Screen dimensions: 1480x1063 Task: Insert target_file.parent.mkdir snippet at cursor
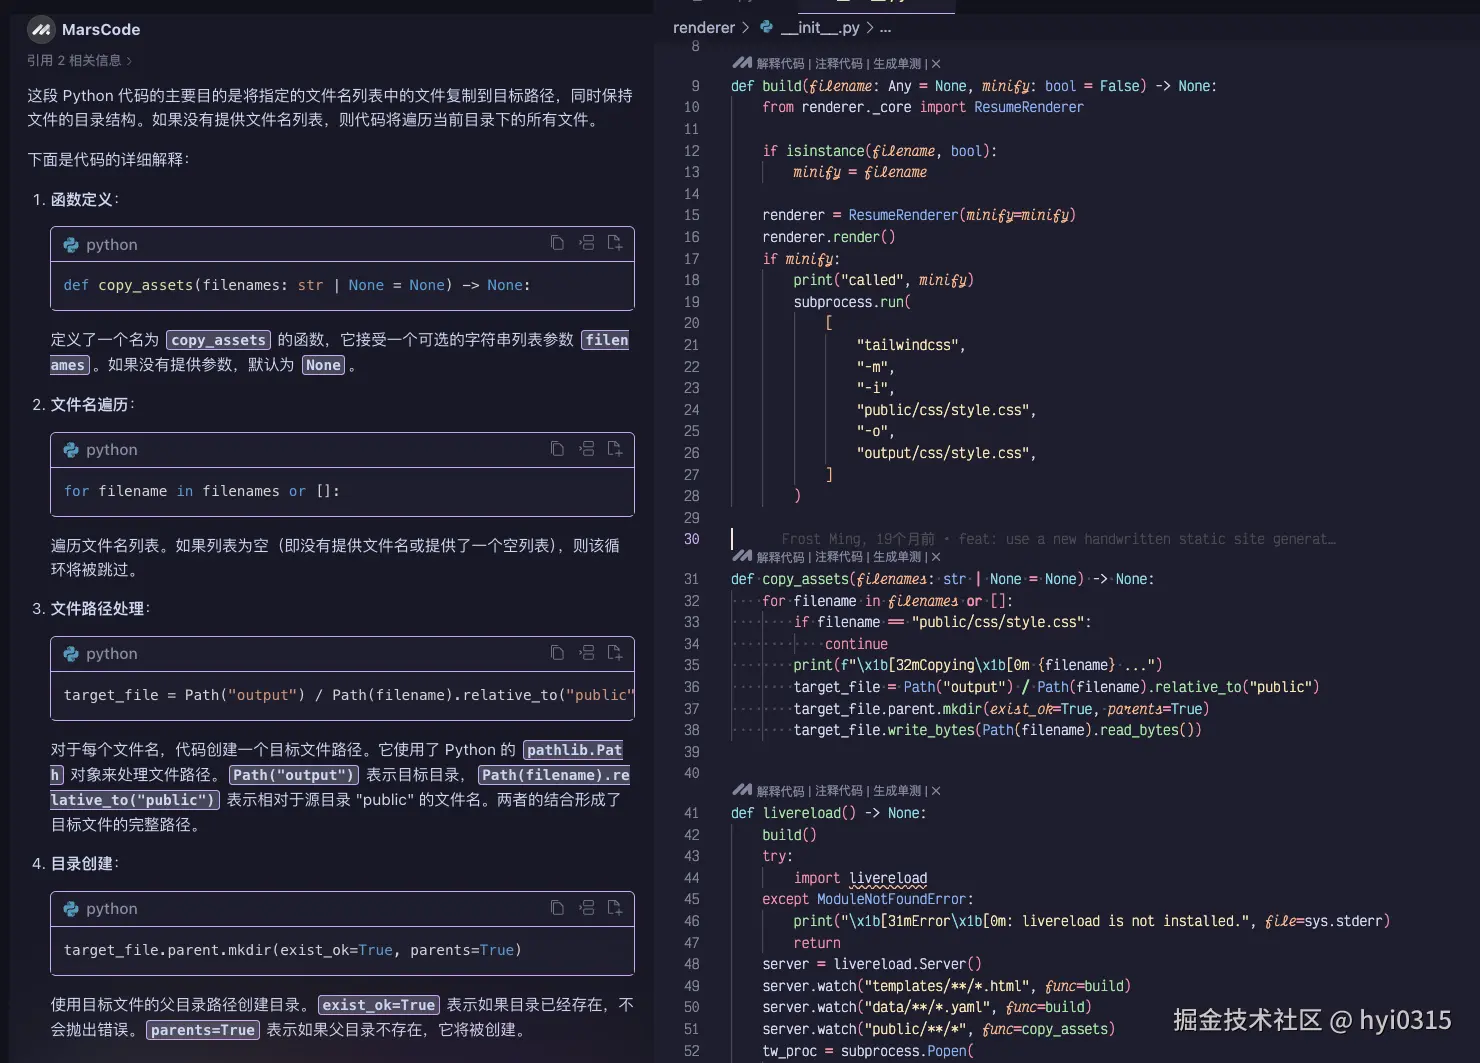[x=587, y=908]
